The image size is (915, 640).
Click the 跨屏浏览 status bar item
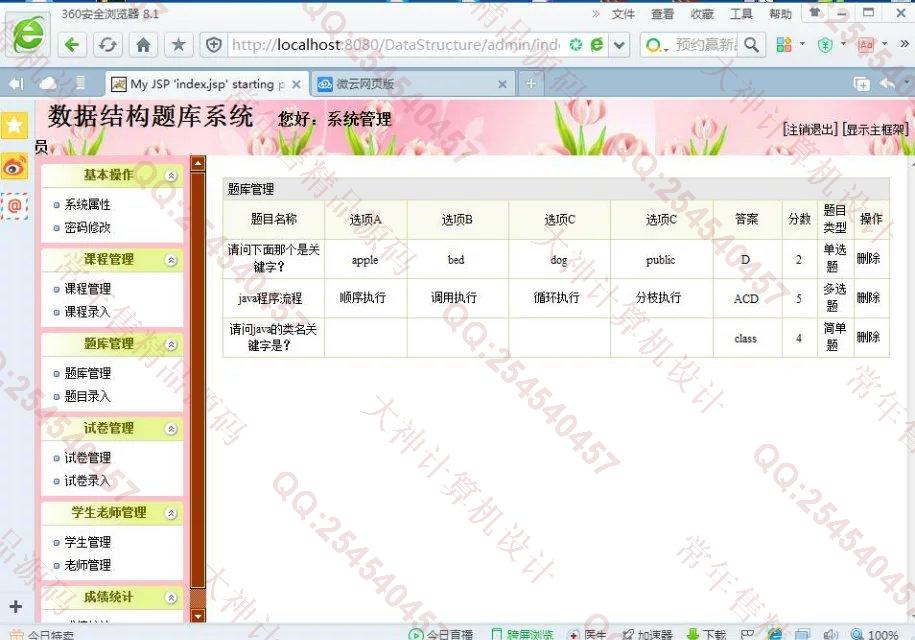pos(522,634)
